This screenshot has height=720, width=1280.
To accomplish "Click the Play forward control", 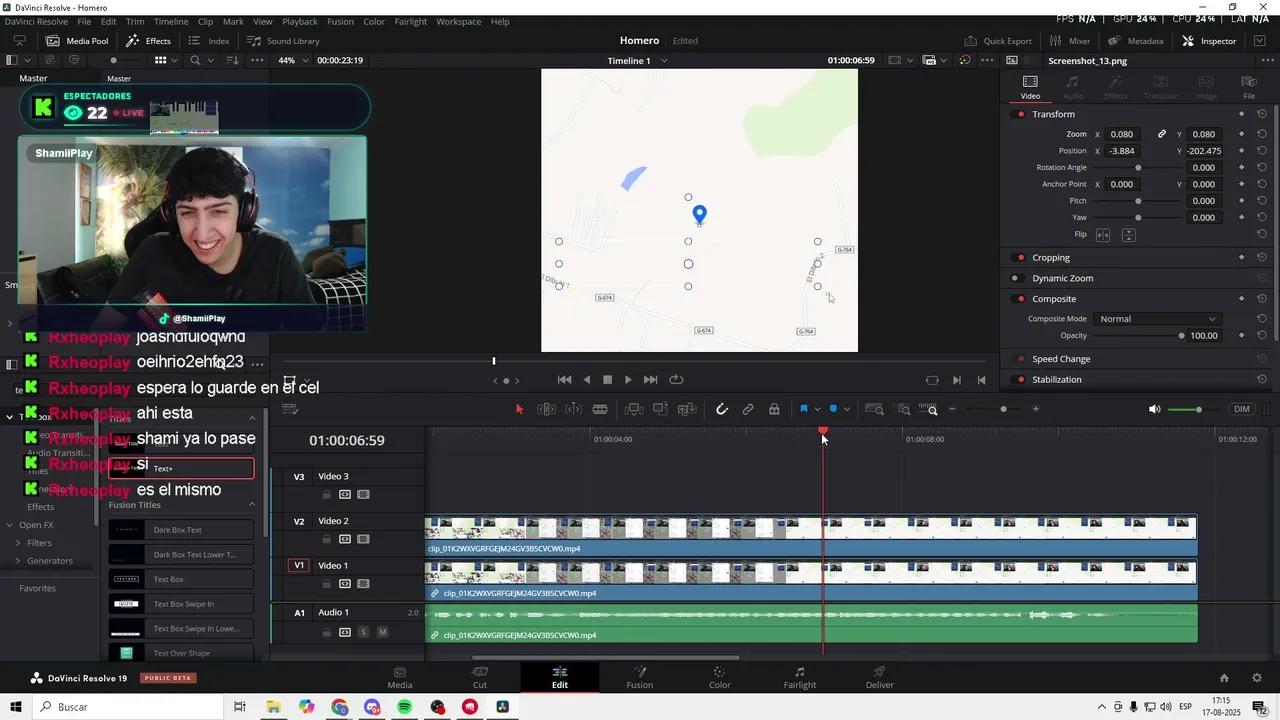I will pyautogui.click(x=628, y=380).
